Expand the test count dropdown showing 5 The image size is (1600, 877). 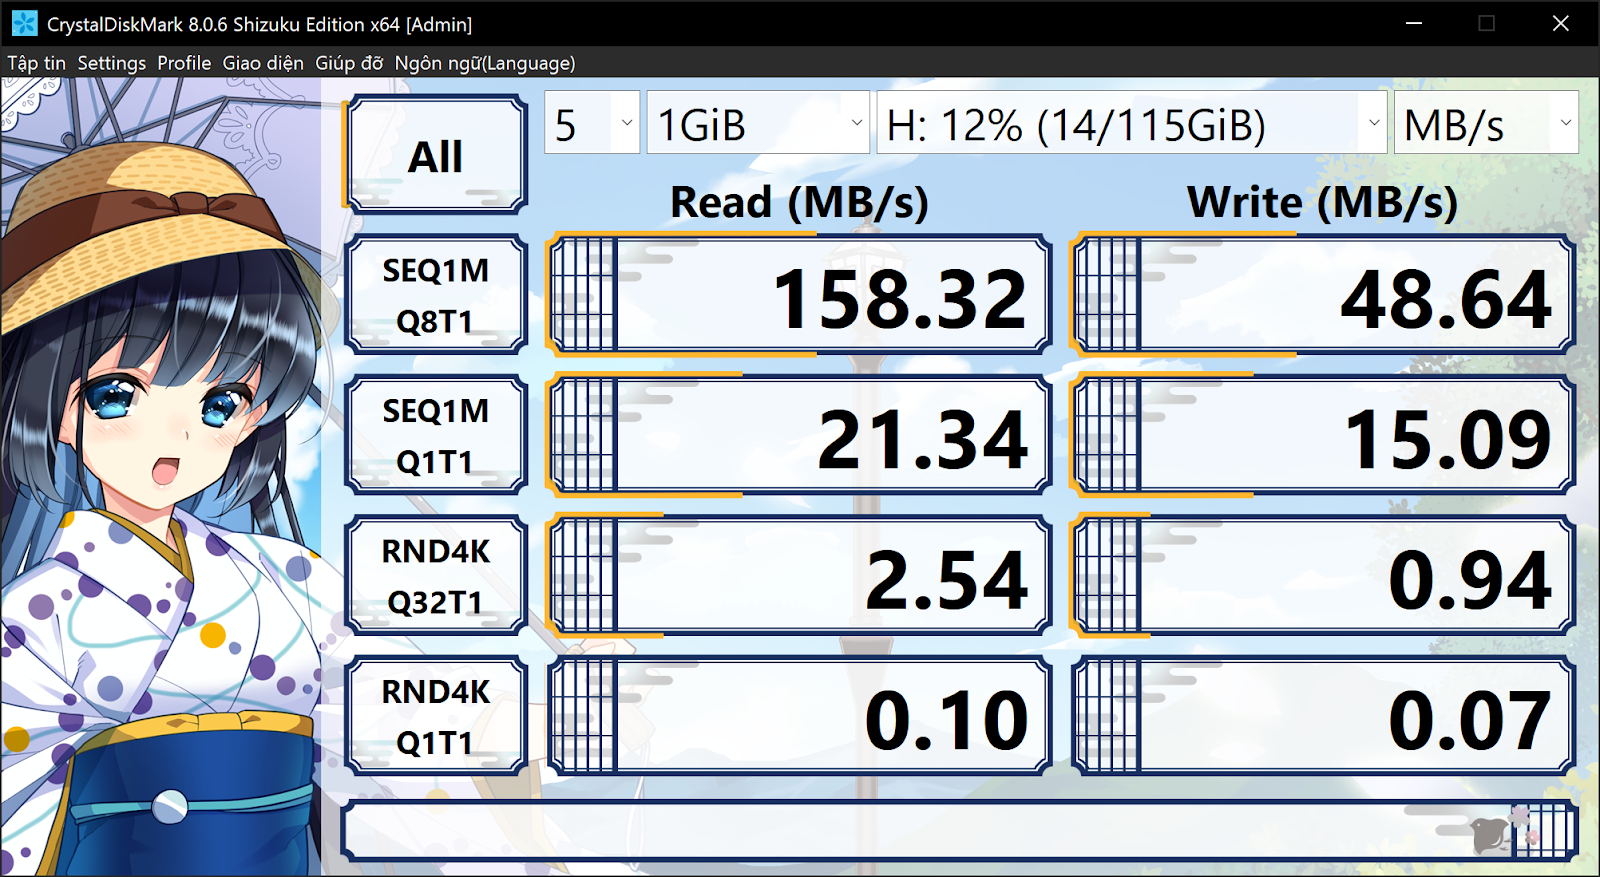tap(592, 123)
